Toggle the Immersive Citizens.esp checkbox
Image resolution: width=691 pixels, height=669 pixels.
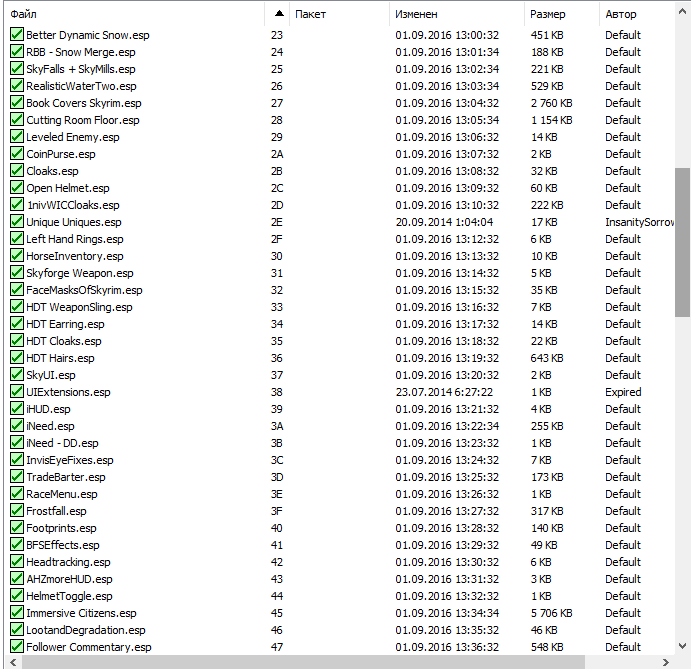(17, 612)
